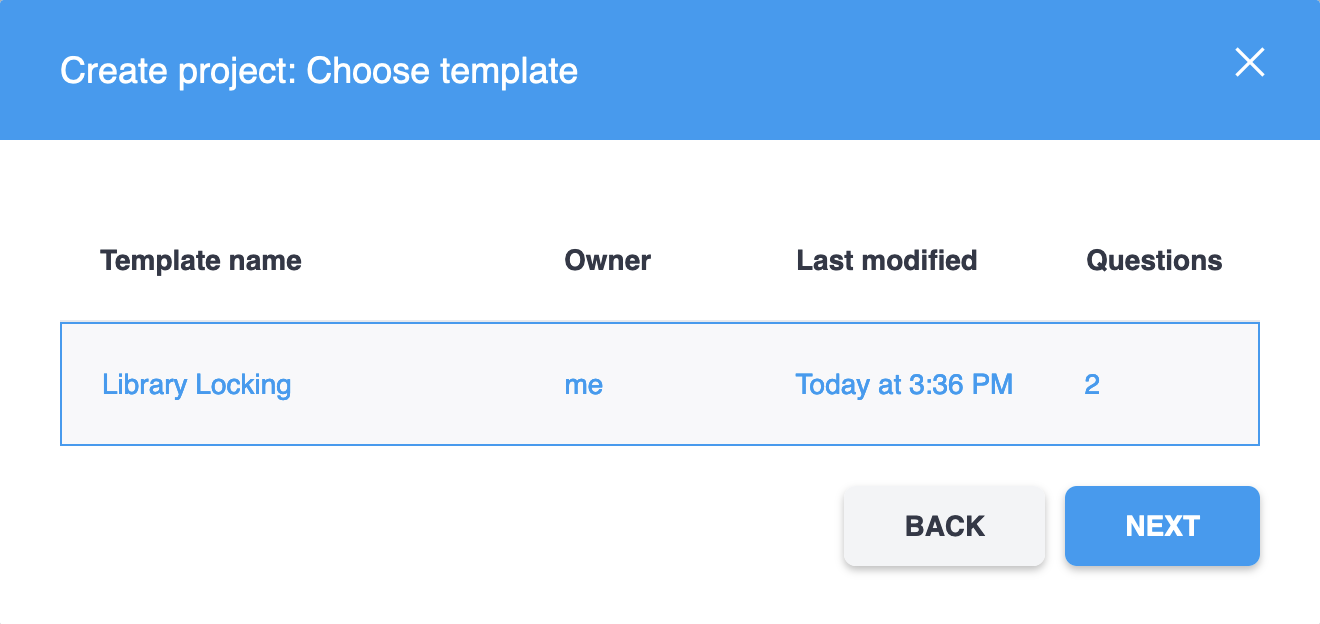This screenshot has height=624, width=1320.
Task: Click the "3:36 PM" time text
Action: (961, 385)
